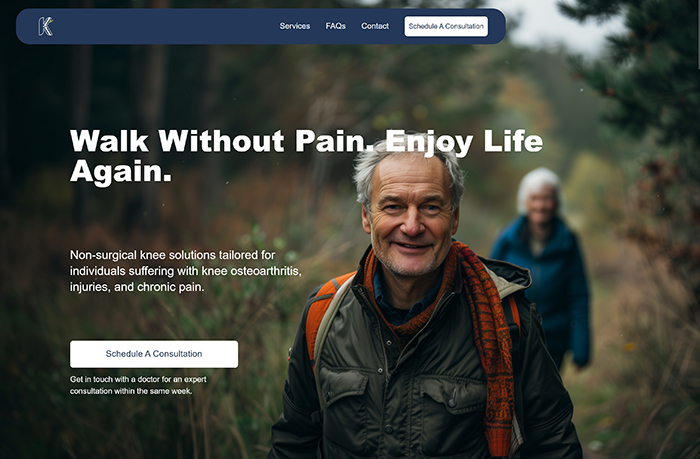700x459 pixels.
Task: Click the 'Get in touch with a doctor' caption
Action: point(138,385)
